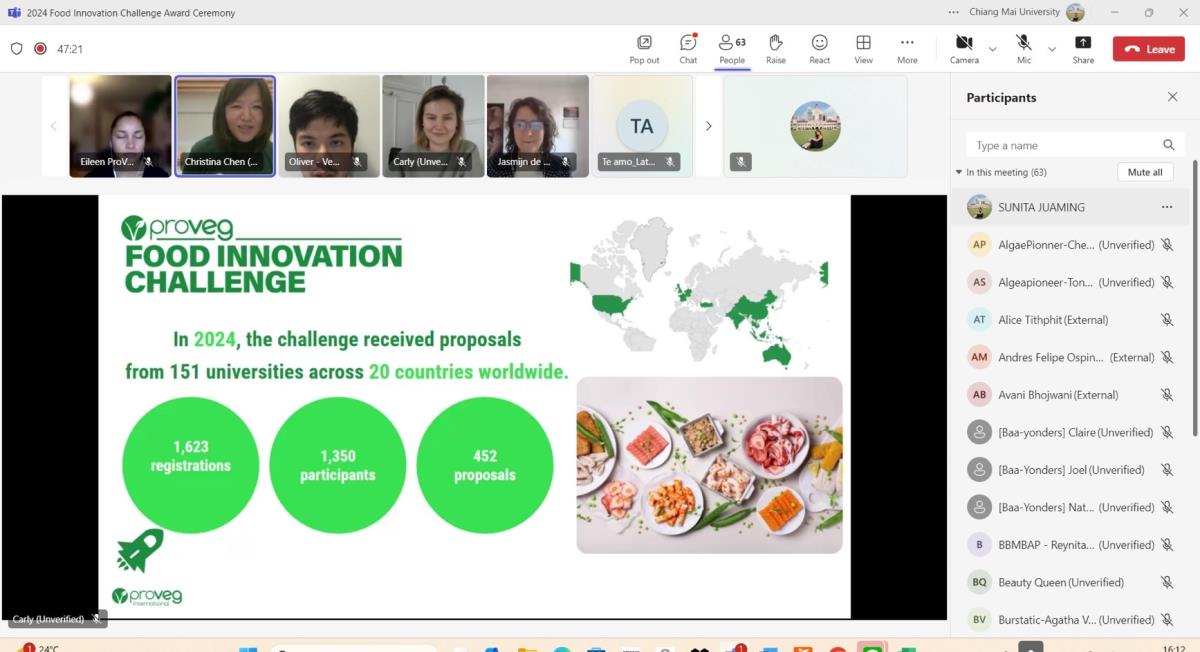Click the 'Participants' panel heading

pyautogui.click(x=1001, y=97)
